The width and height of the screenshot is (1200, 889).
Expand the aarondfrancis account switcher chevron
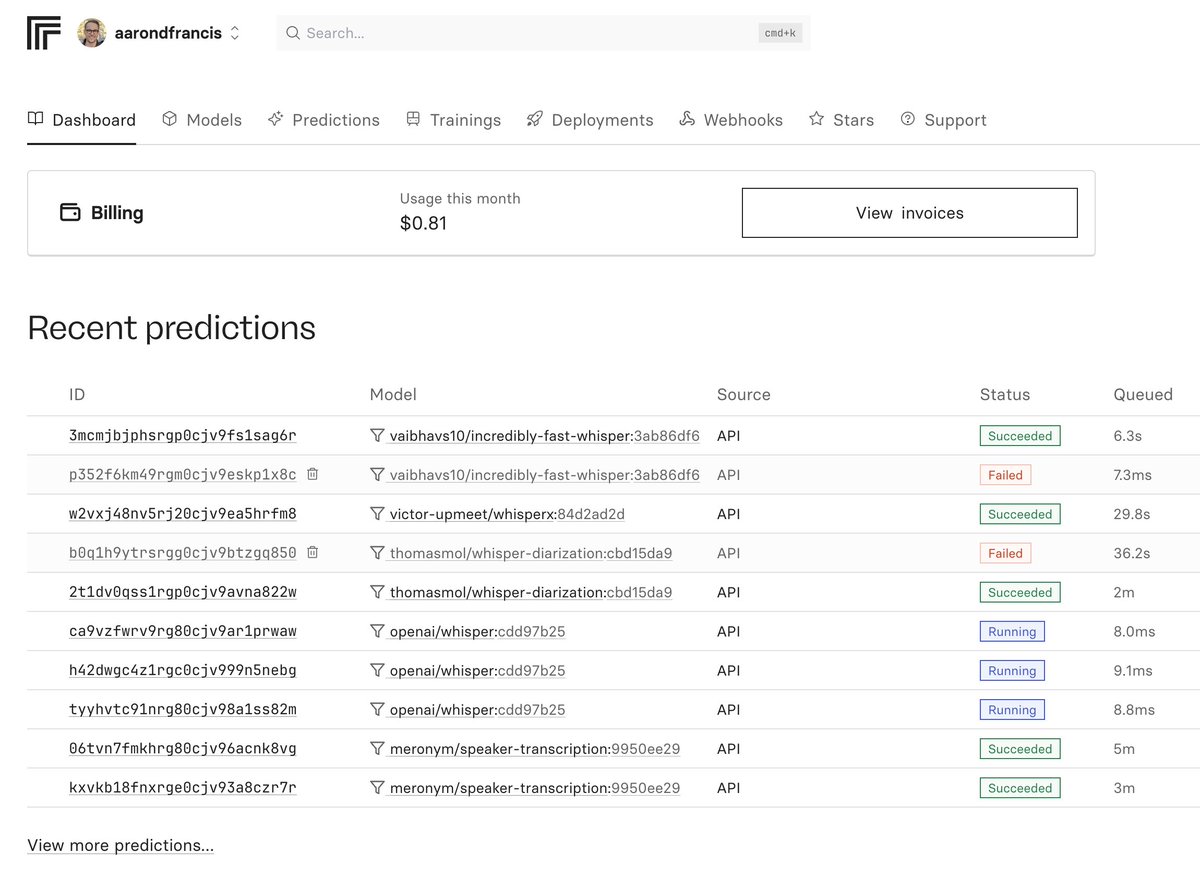click(x=235, y=33)
